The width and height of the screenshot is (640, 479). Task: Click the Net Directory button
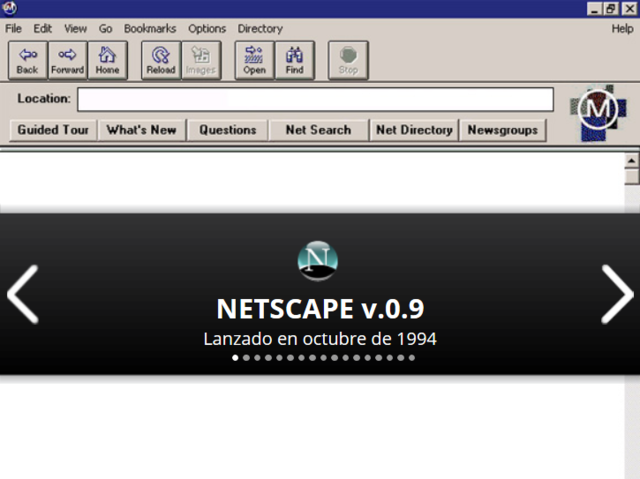tap(414, 130)
